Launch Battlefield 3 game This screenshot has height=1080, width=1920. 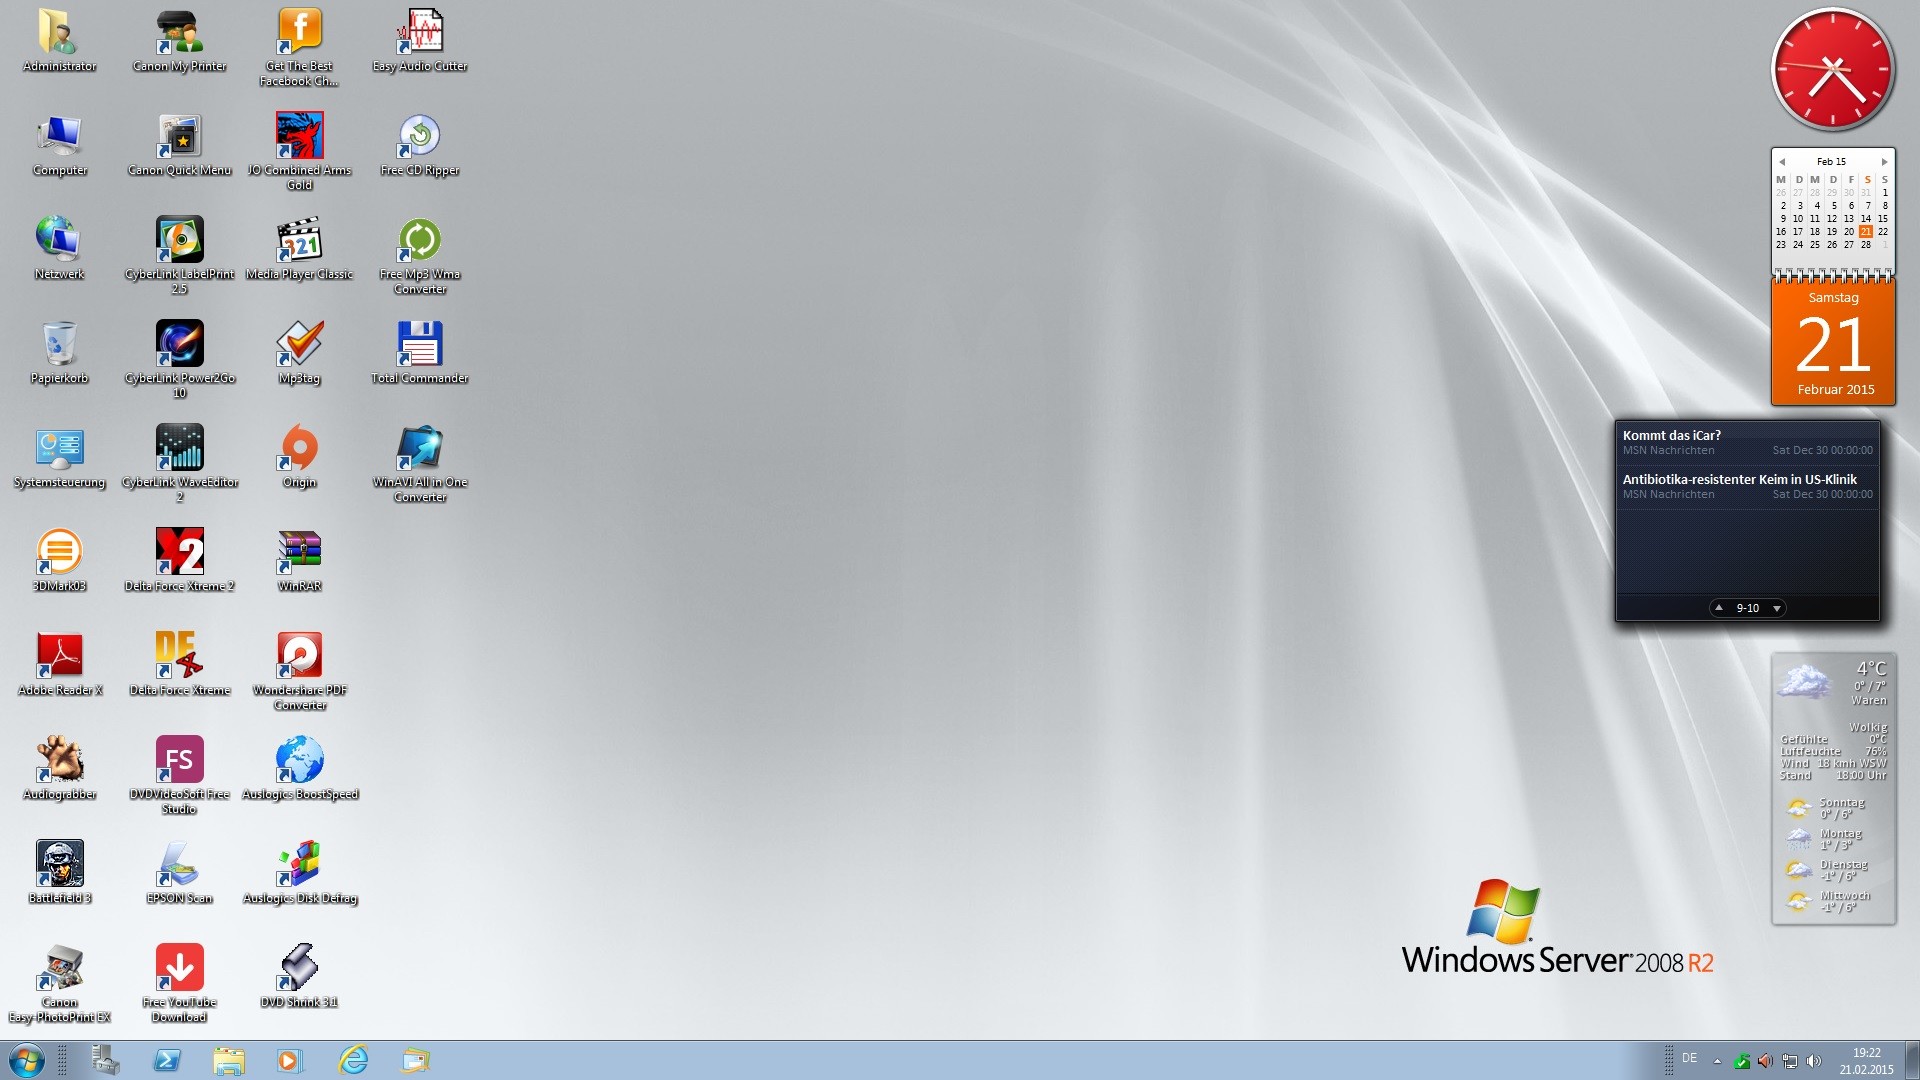point(57,864)
